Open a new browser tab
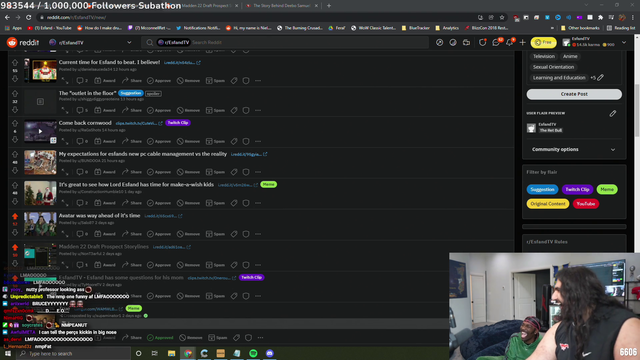 pos(329,6)
